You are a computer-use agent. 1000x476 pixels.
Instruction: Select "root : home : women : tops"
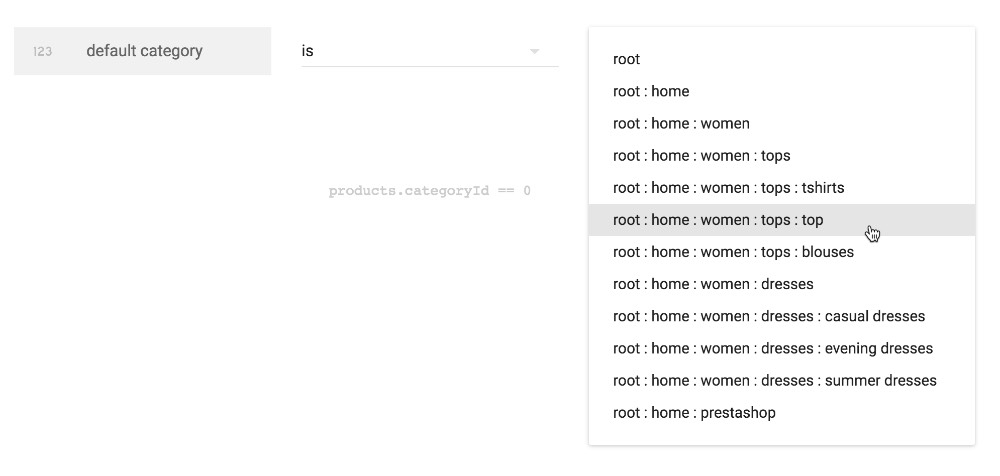pyautogui.click(x=701, y=155)
